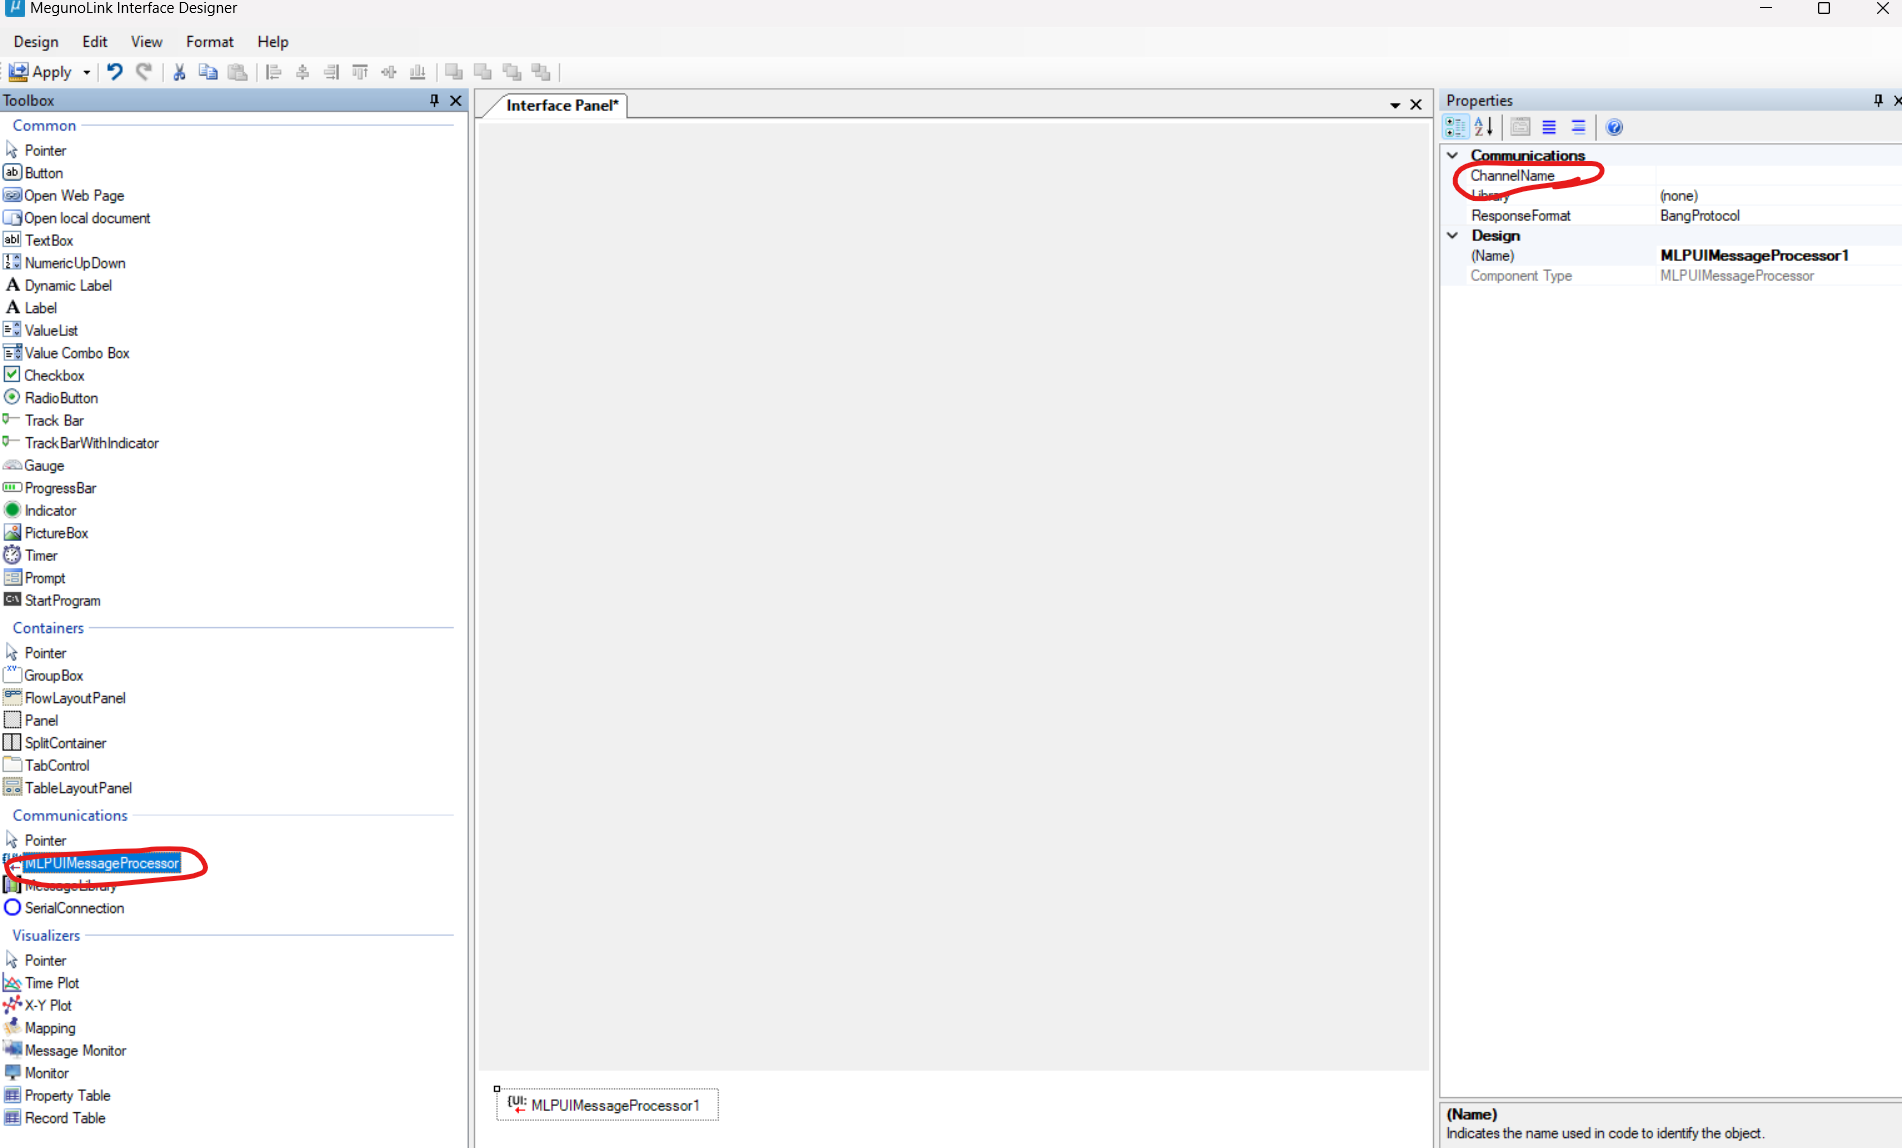Viewport: 1902px width, 1148px height.
Task: Open Properties help via the question mark icon
Action: pyautogui.click(x=1614, y=127)
